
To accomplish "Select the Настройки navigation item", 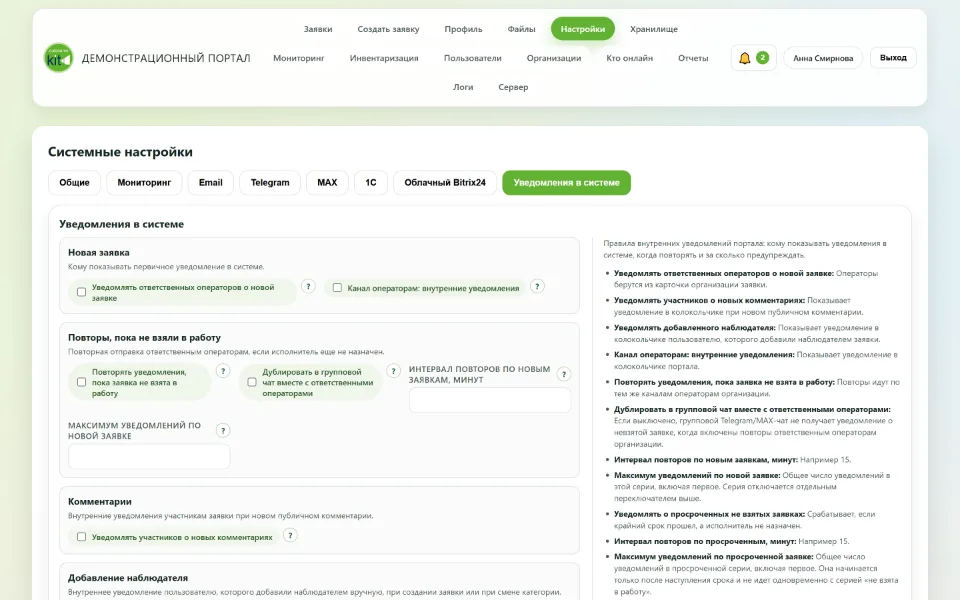I will 583,29.
